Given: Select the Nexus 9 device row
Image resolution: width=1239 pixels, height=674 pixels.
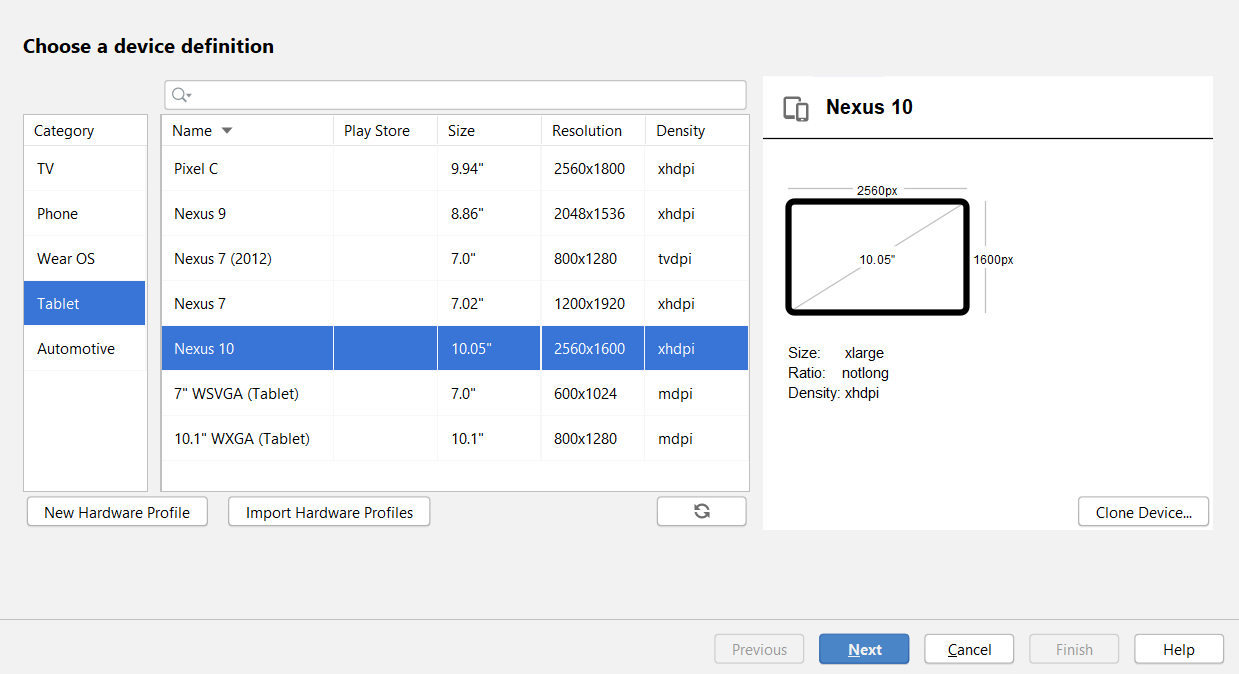Looking at the screenshot, I should tap(455, 214).
